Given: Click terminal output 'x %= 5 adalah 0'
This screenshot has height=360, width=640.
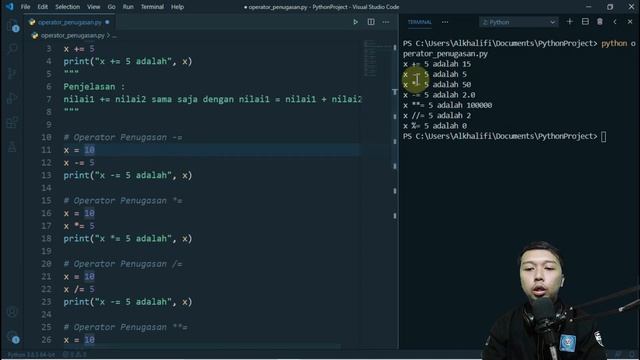Looking at the screenshot, I should (435, 126).
